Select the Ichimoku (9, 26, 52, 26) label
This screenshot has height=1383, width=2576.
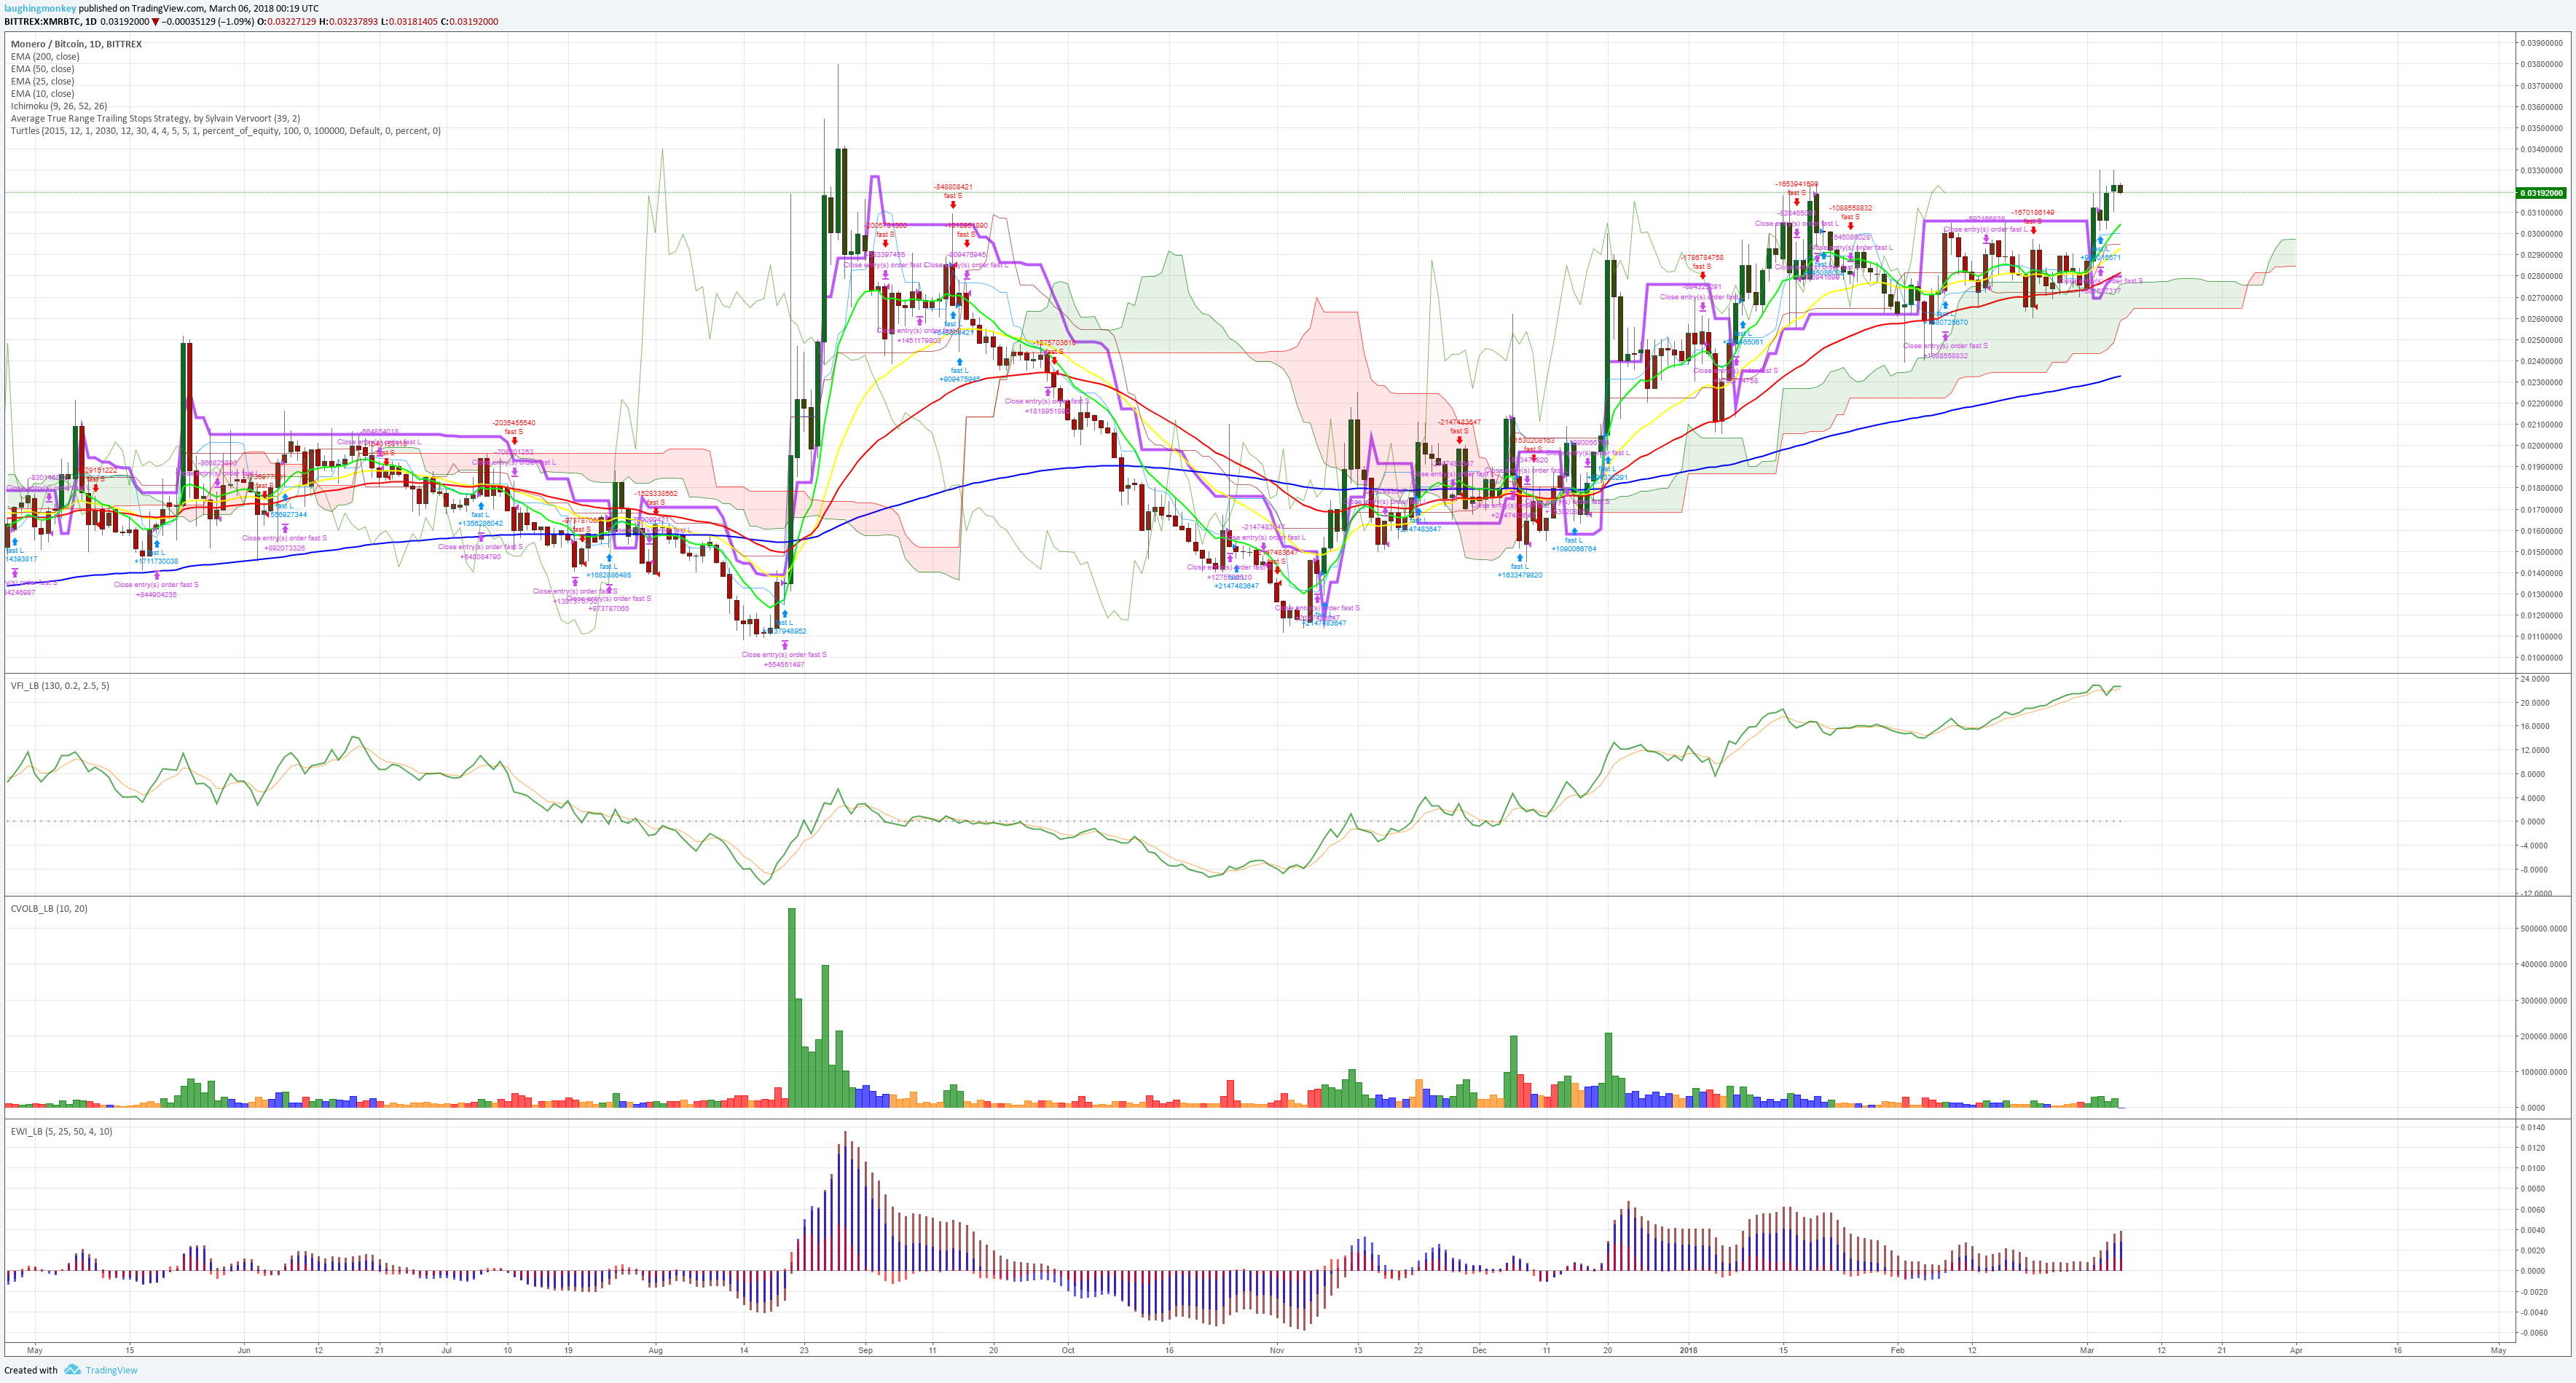pyautogui.click(x=59, y=106)
